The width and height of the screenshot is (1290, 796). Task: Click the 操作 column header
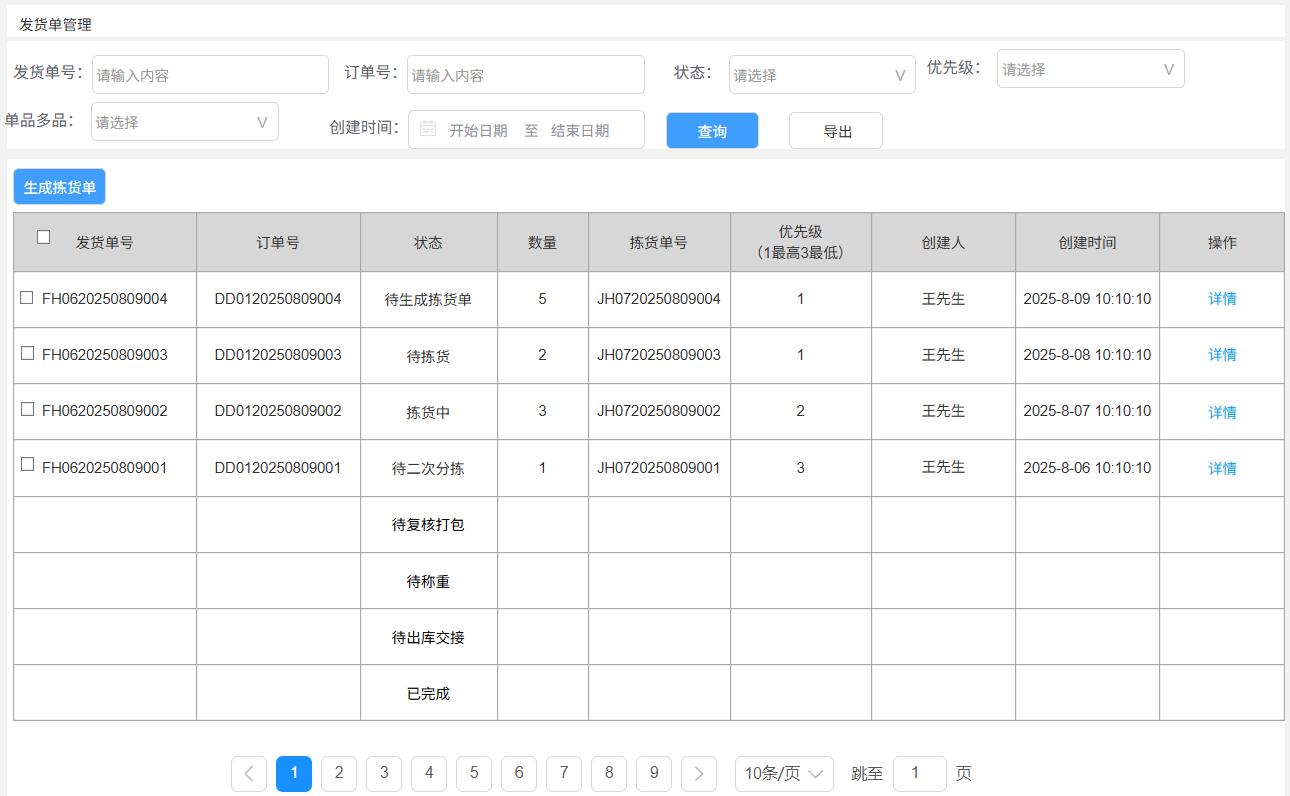tap(1222, 242)
